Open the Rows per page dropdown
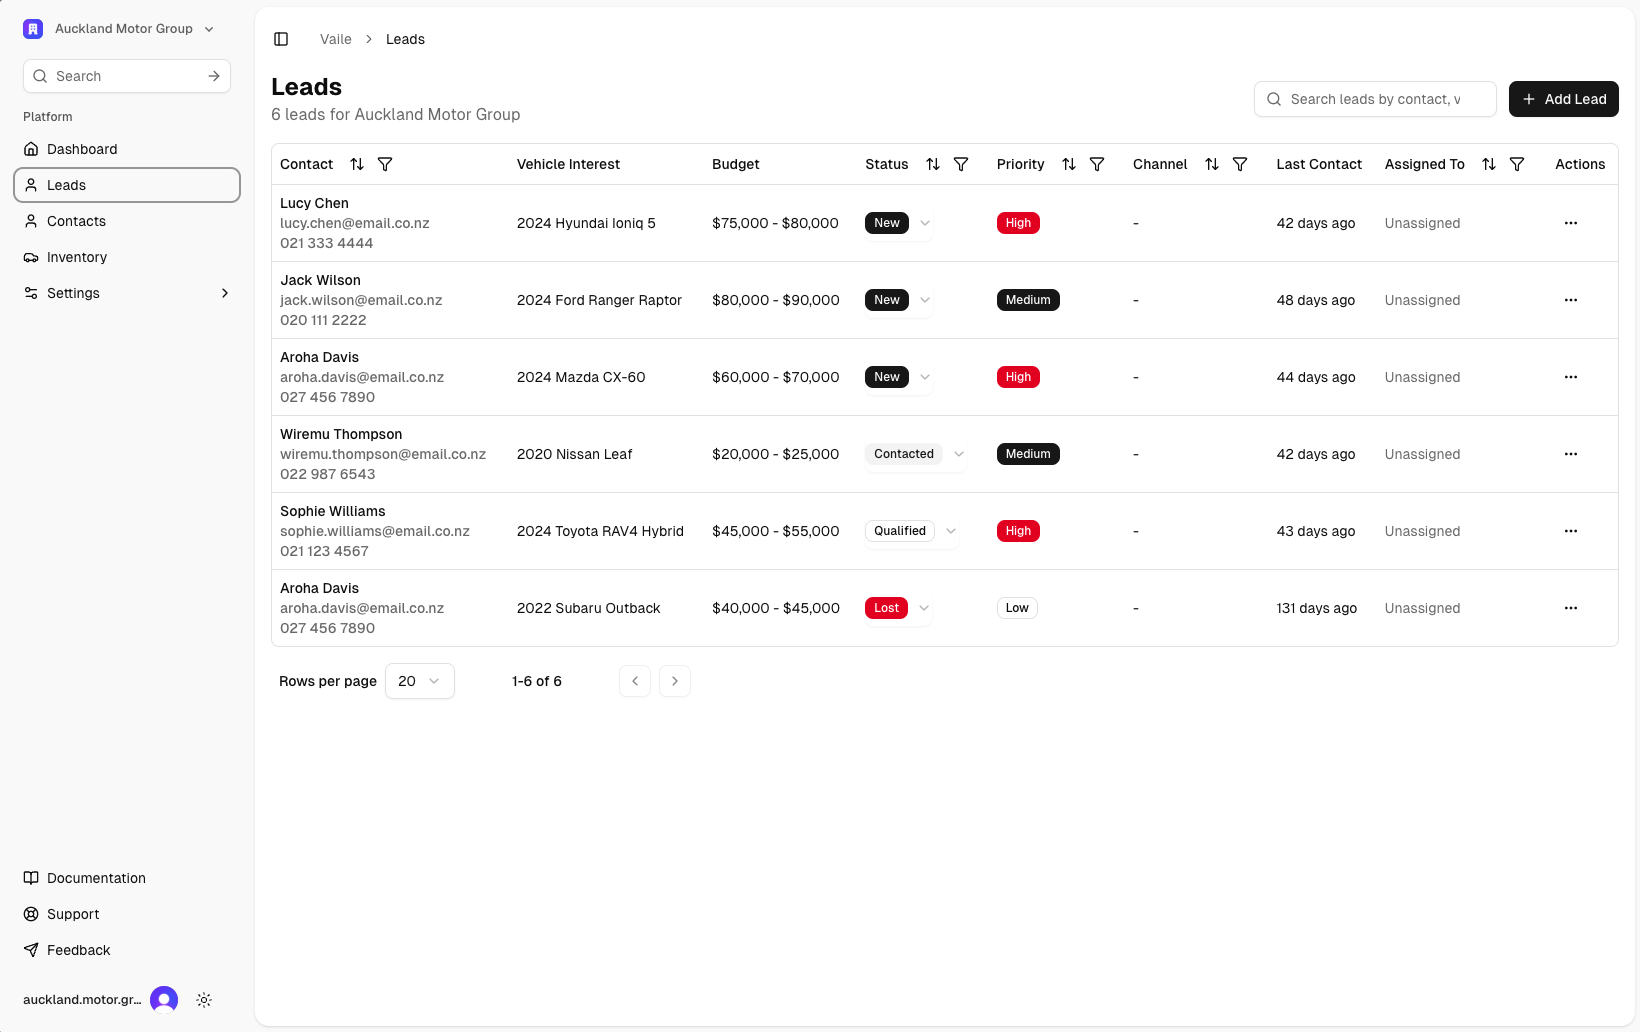 pyautogui.click(x=419, y=681)
